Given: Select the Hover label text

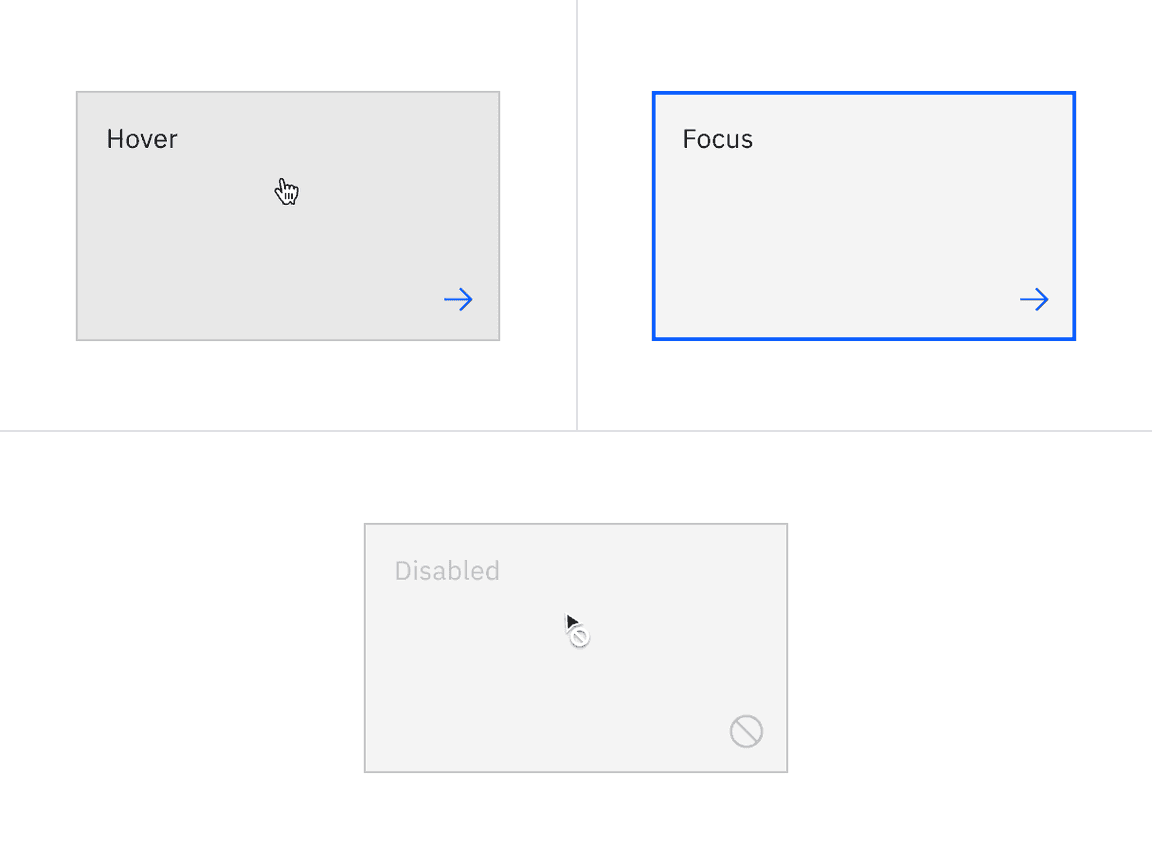Looking at the screenshot, I should coord(141,139).
